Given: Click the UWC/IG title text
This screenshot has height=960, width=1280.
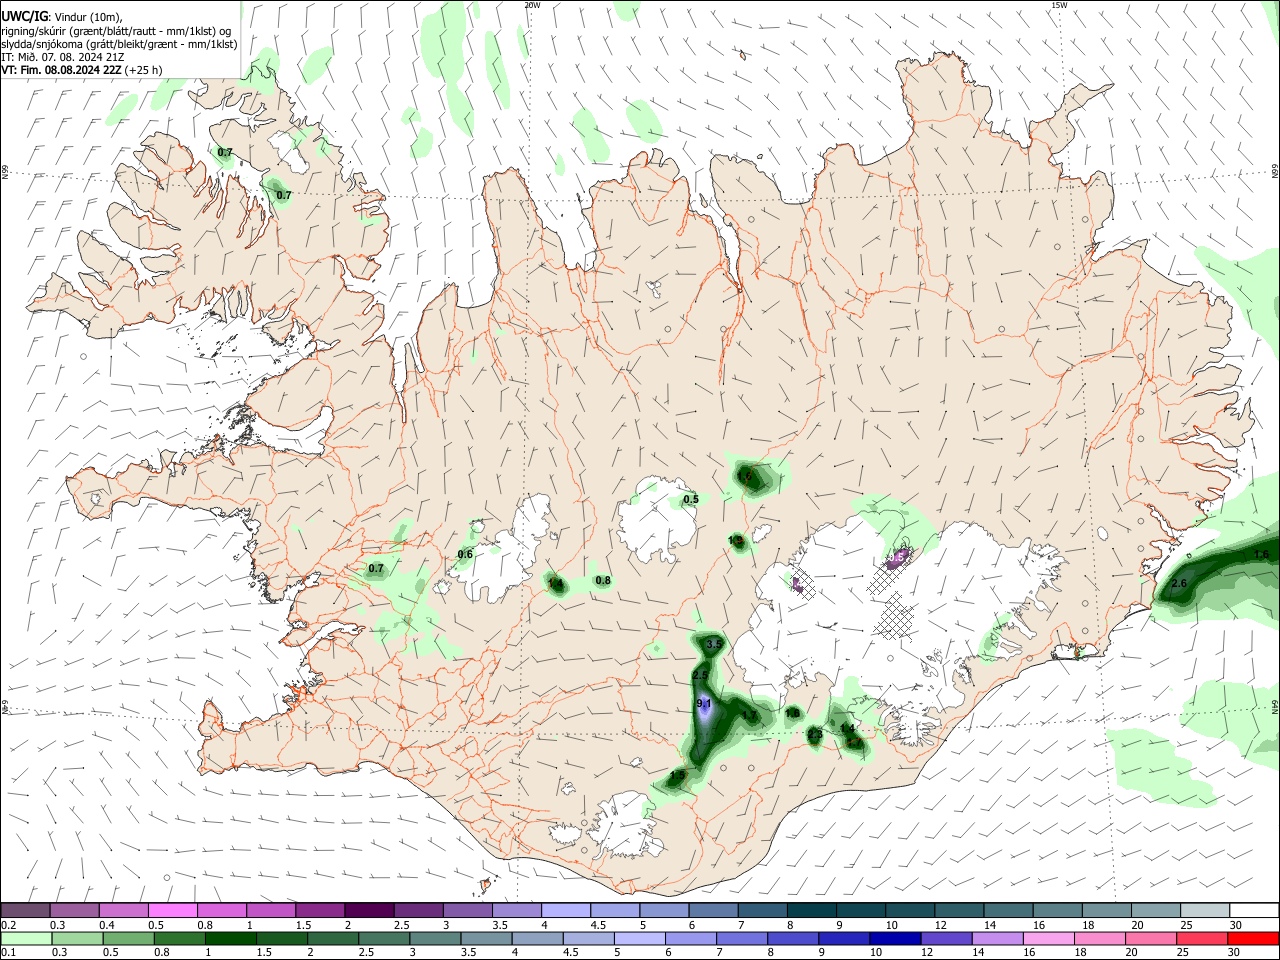Looking at the screenshot, I should click(23, 17).
